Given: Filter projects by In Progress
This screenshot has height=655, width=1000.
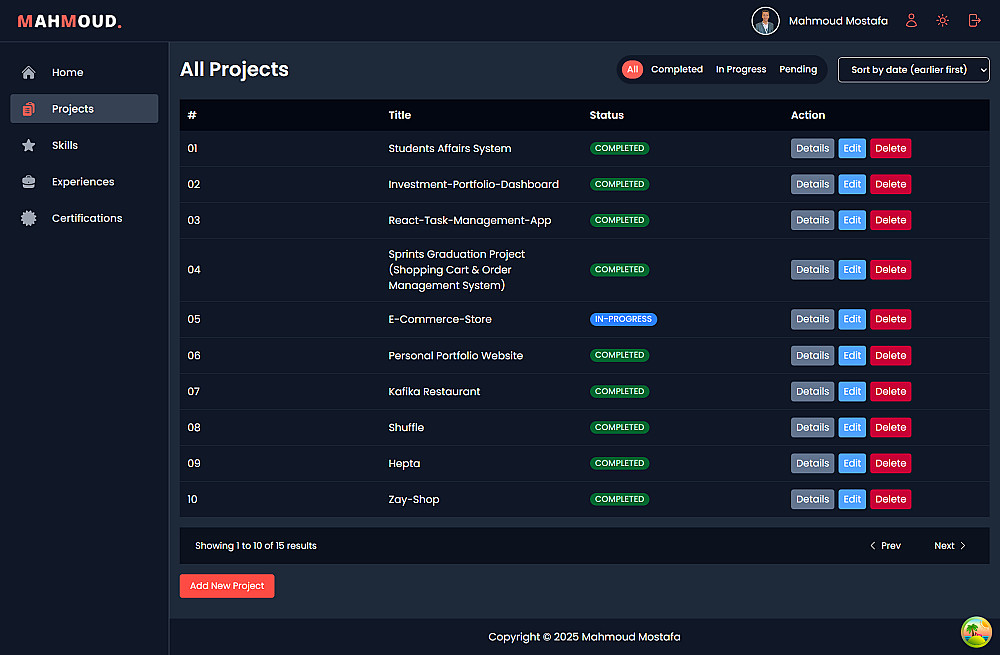Looking at the screenshot, I should point(741,70).
